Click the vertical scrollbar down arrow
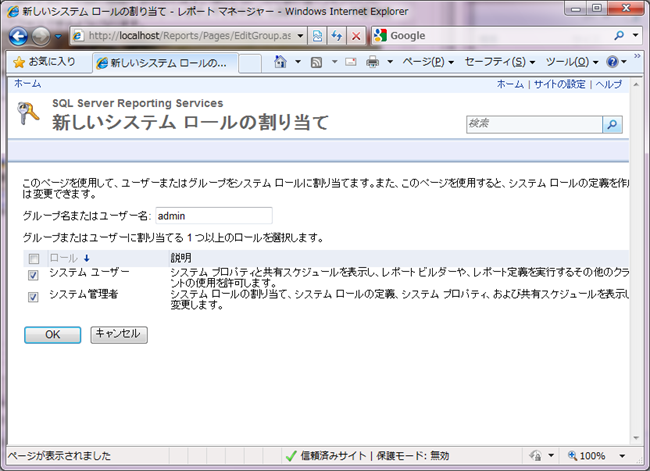This screenshot has height=471, width=650. pos(636,438)
